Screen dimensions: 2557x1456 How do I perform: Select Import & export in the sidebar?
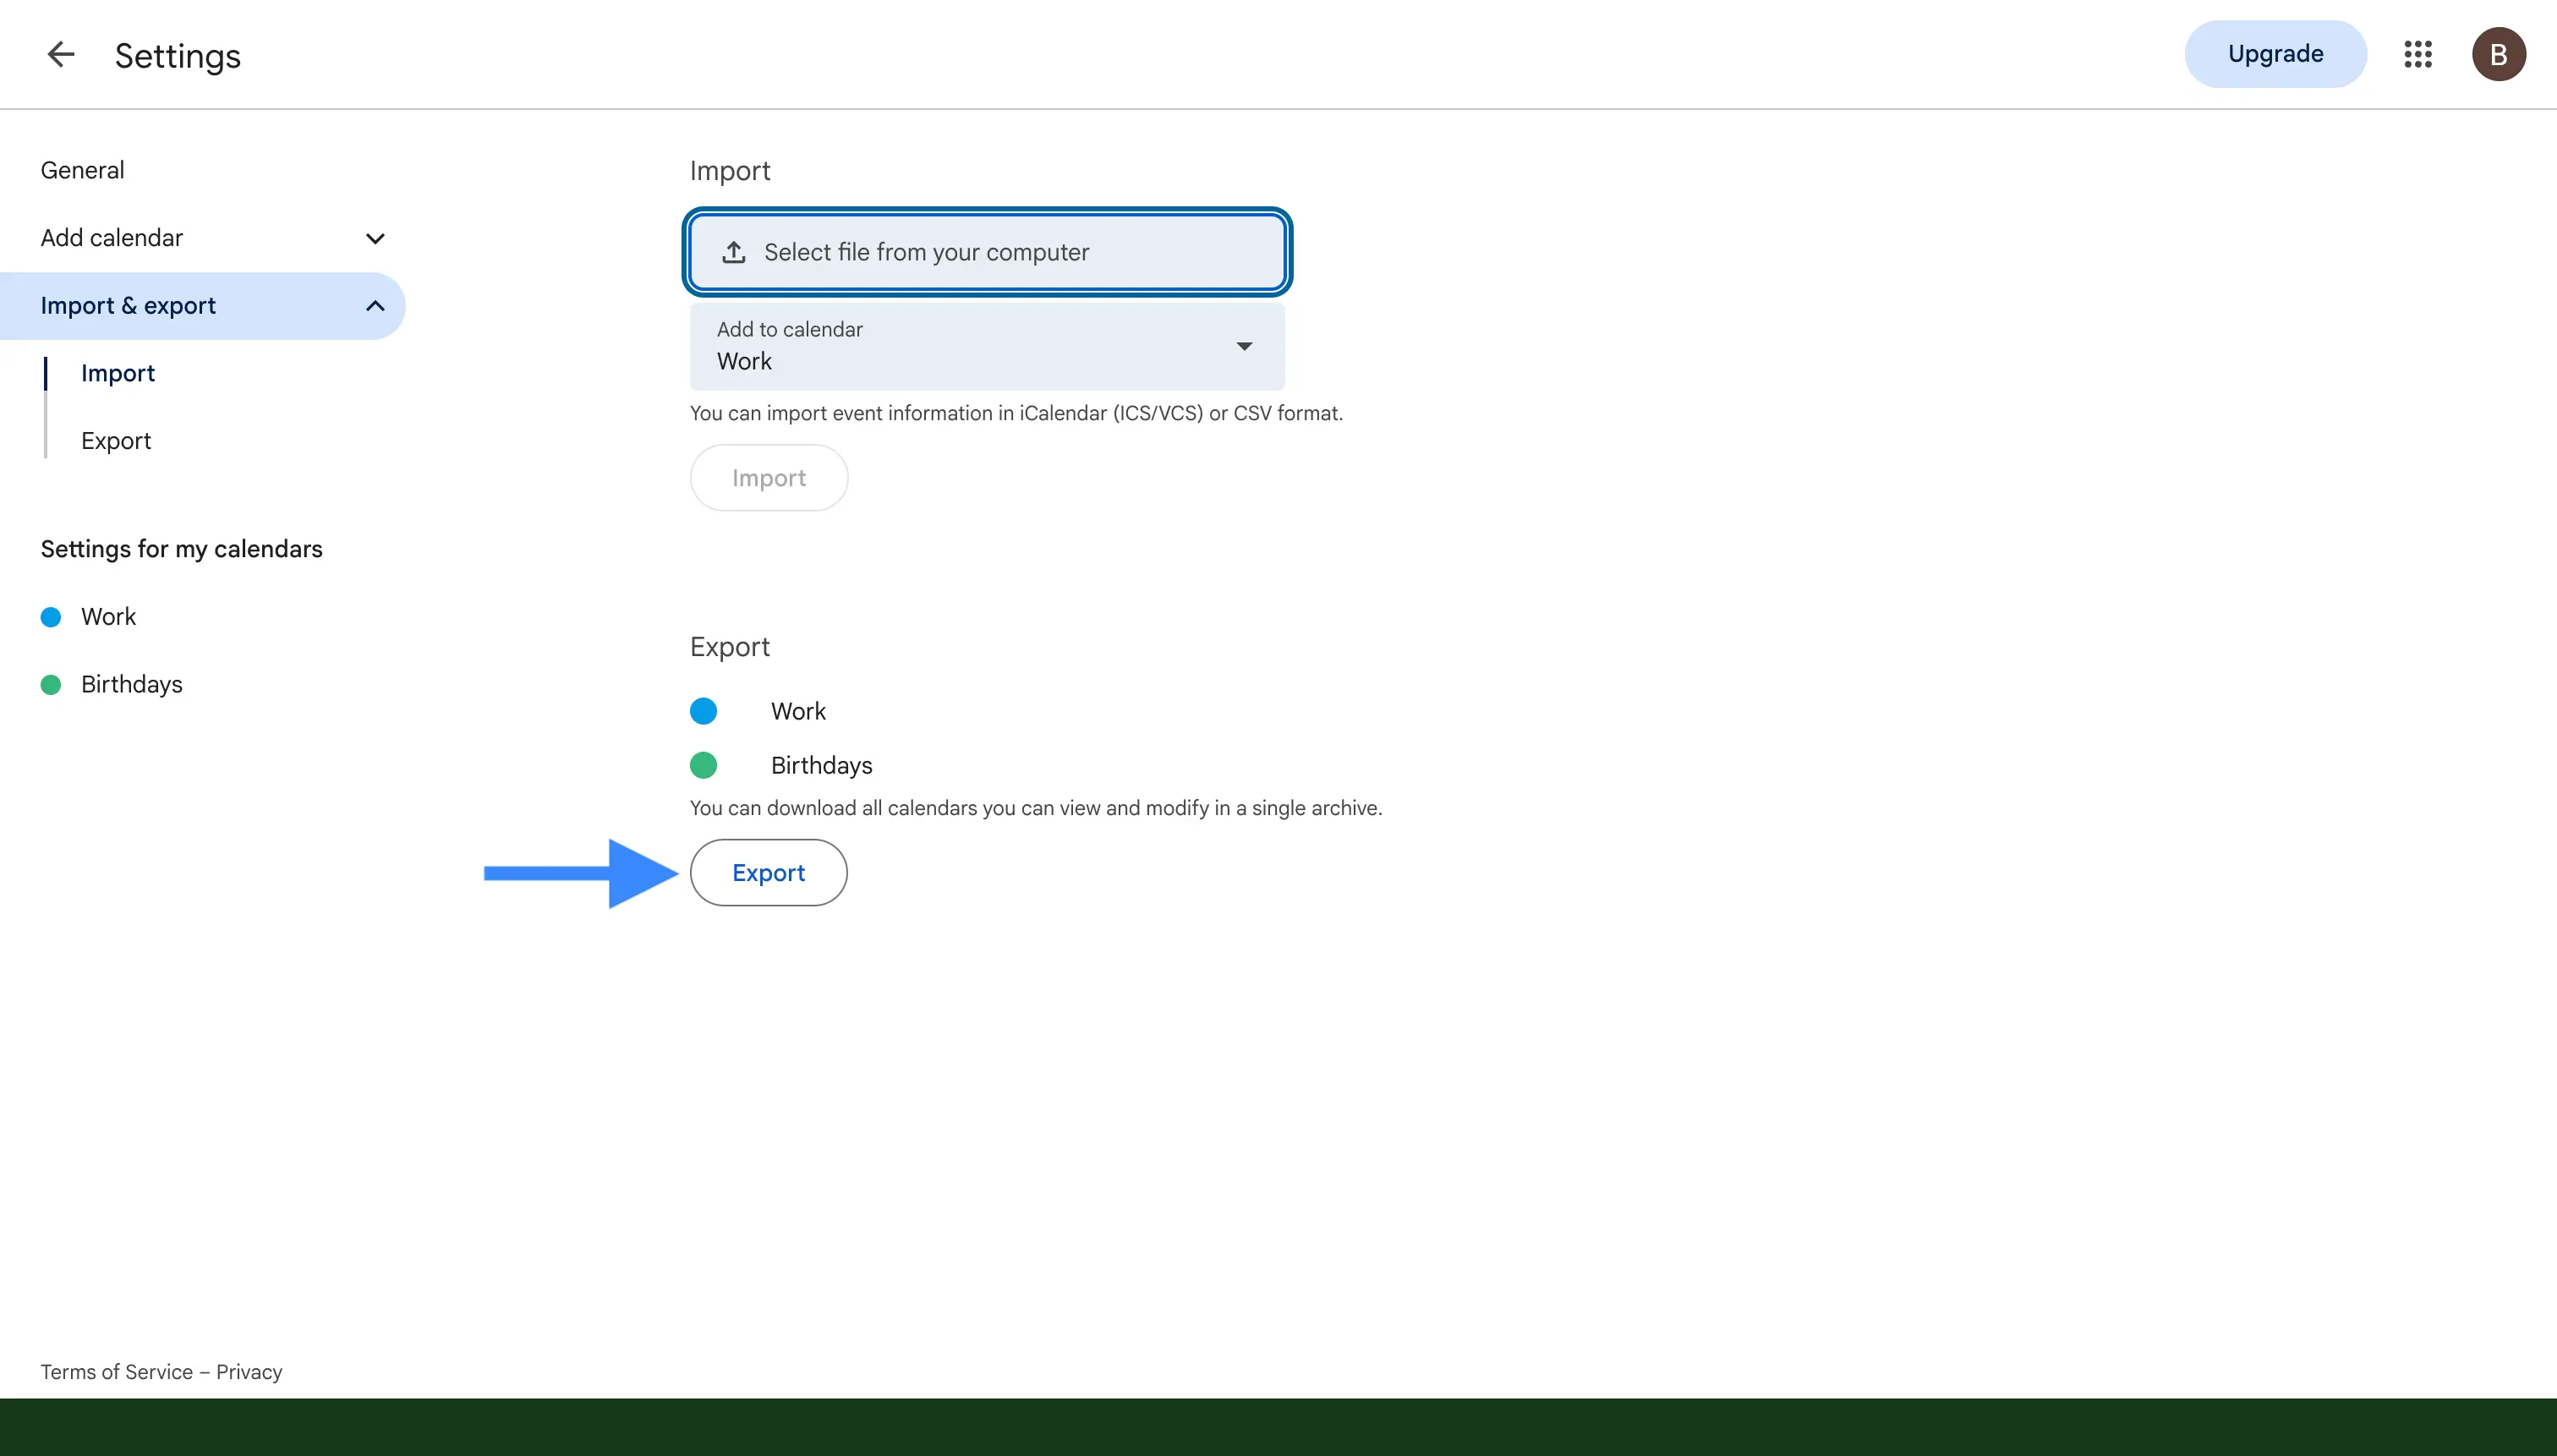pyautogui.click(x=202, y=306)
